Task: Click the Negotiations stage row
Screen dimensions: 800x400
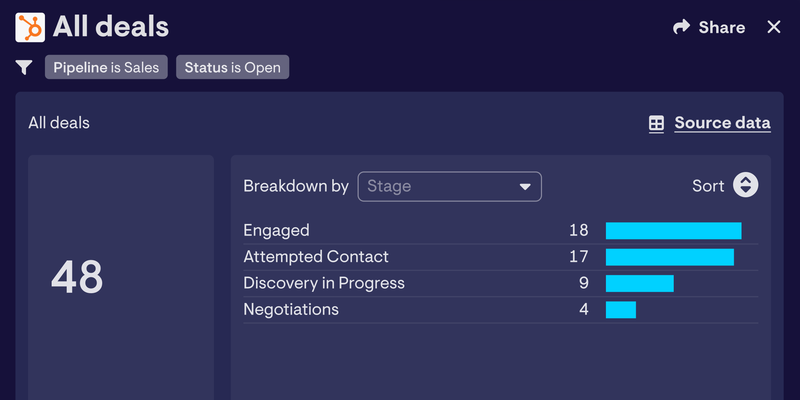Action: coord(501,310)
